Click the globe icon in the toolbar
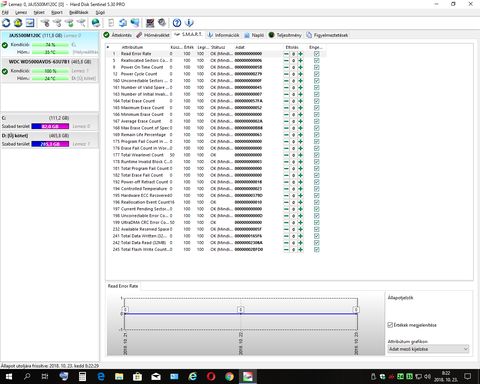 96,23
